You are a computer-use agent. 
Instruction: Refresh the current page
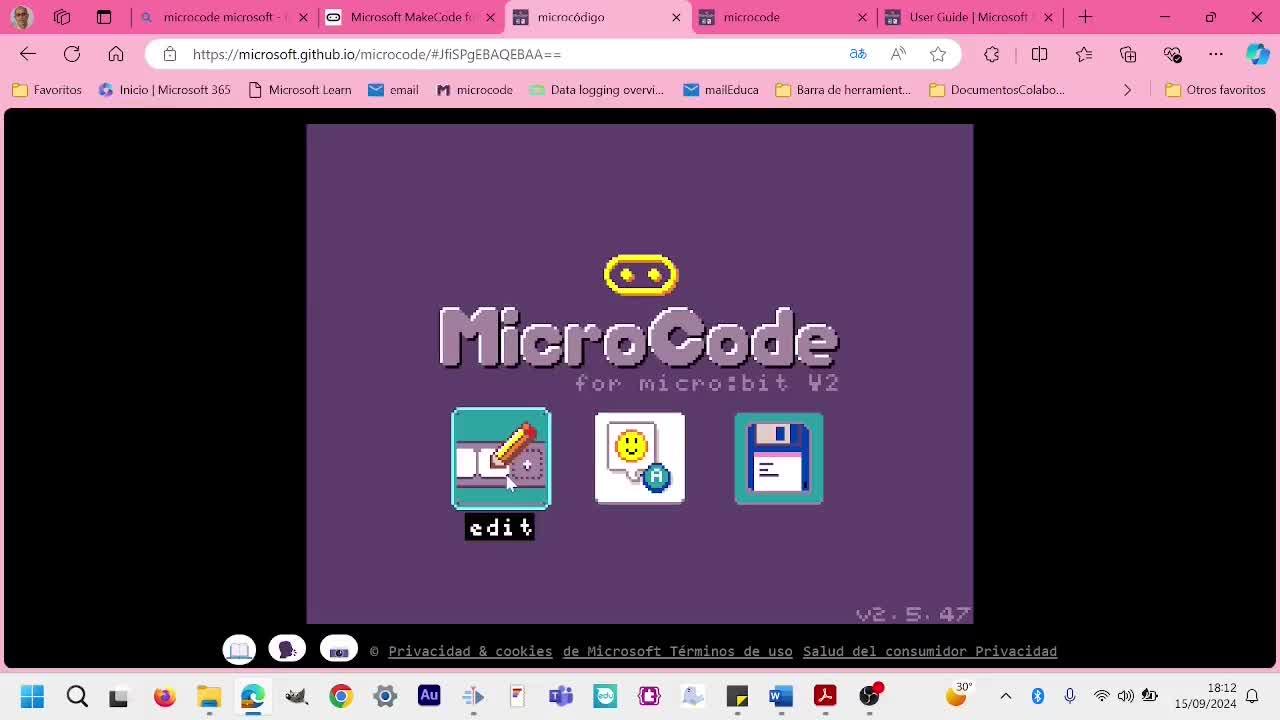pos(72,54)
